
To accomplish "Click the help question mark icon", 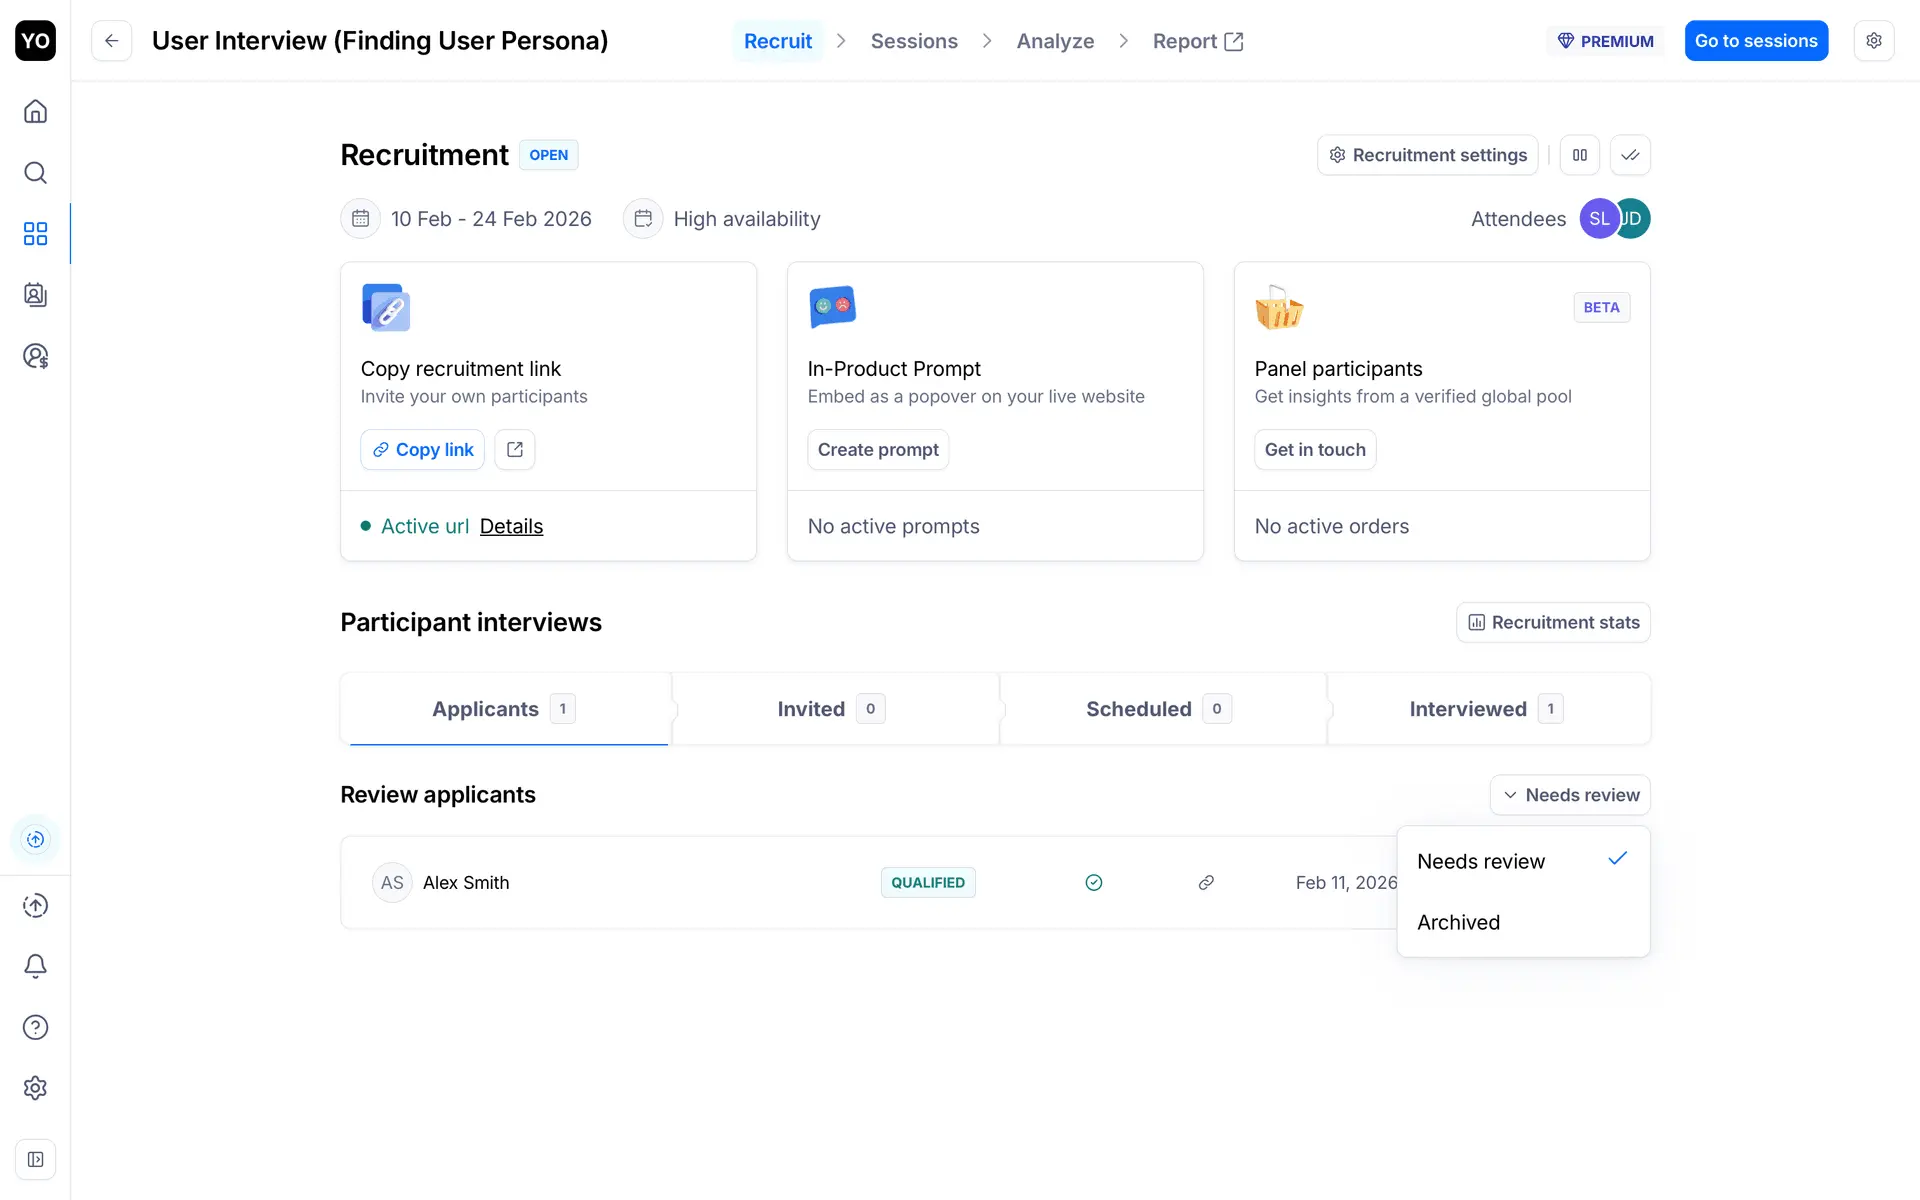I will click(x=35, y=1027).
